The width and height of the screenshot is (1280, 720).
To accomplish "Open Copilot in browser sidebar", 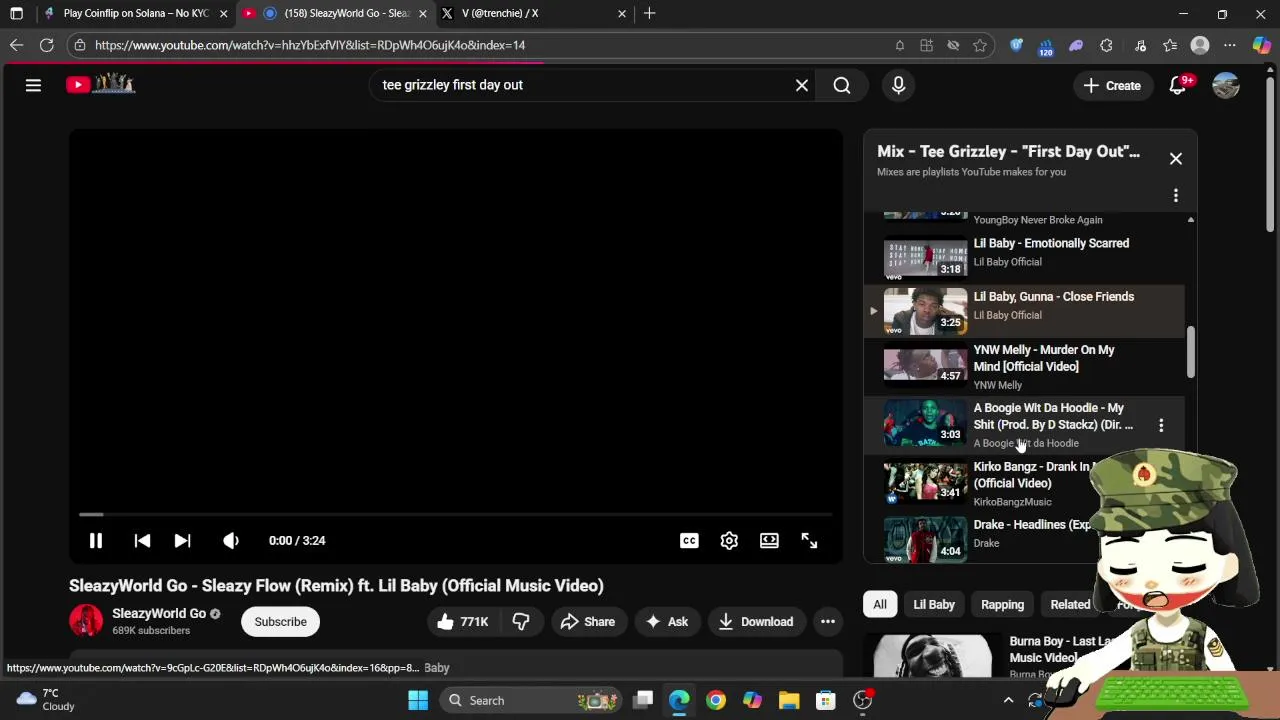I will tap(1261, 45).
